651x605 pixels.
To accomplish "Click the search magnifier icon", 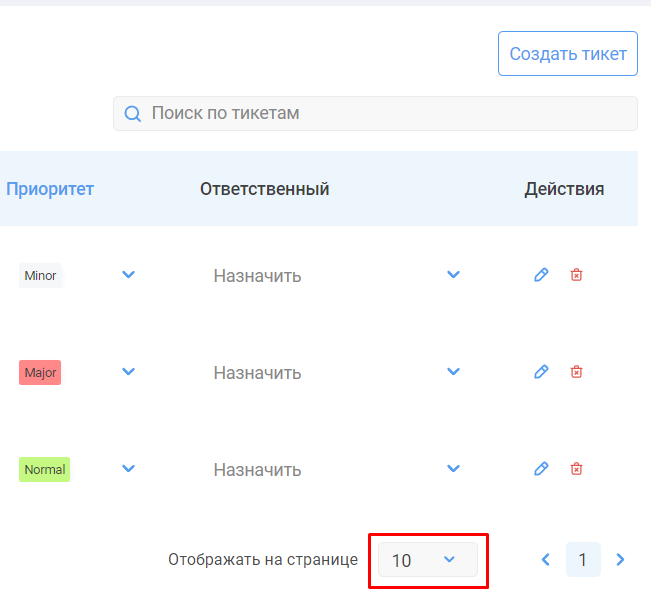I will (x=132, y=114).
